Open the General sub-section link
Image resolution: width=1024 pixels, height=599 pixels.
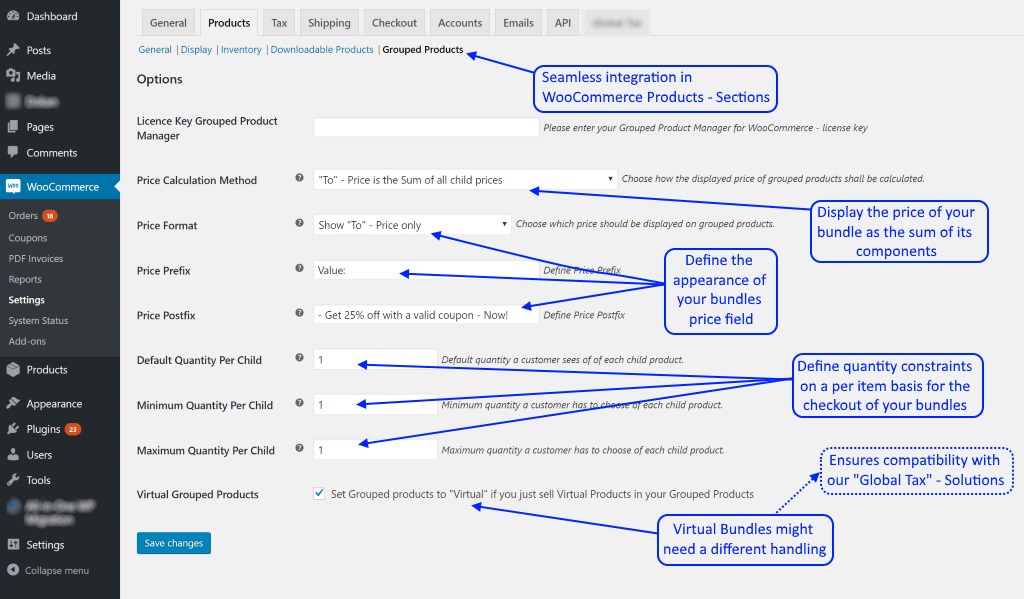155,50
